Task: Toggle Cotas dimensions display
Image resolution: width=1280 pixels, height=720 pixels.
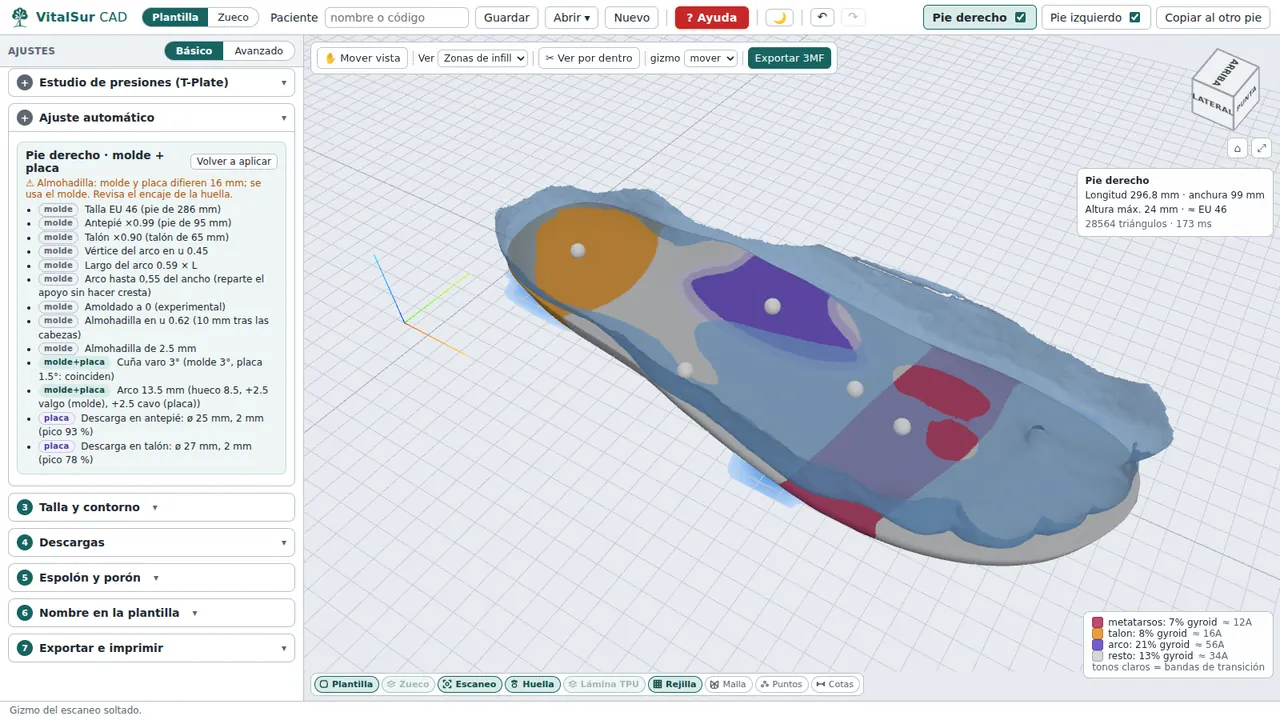Action: (835, 684)
